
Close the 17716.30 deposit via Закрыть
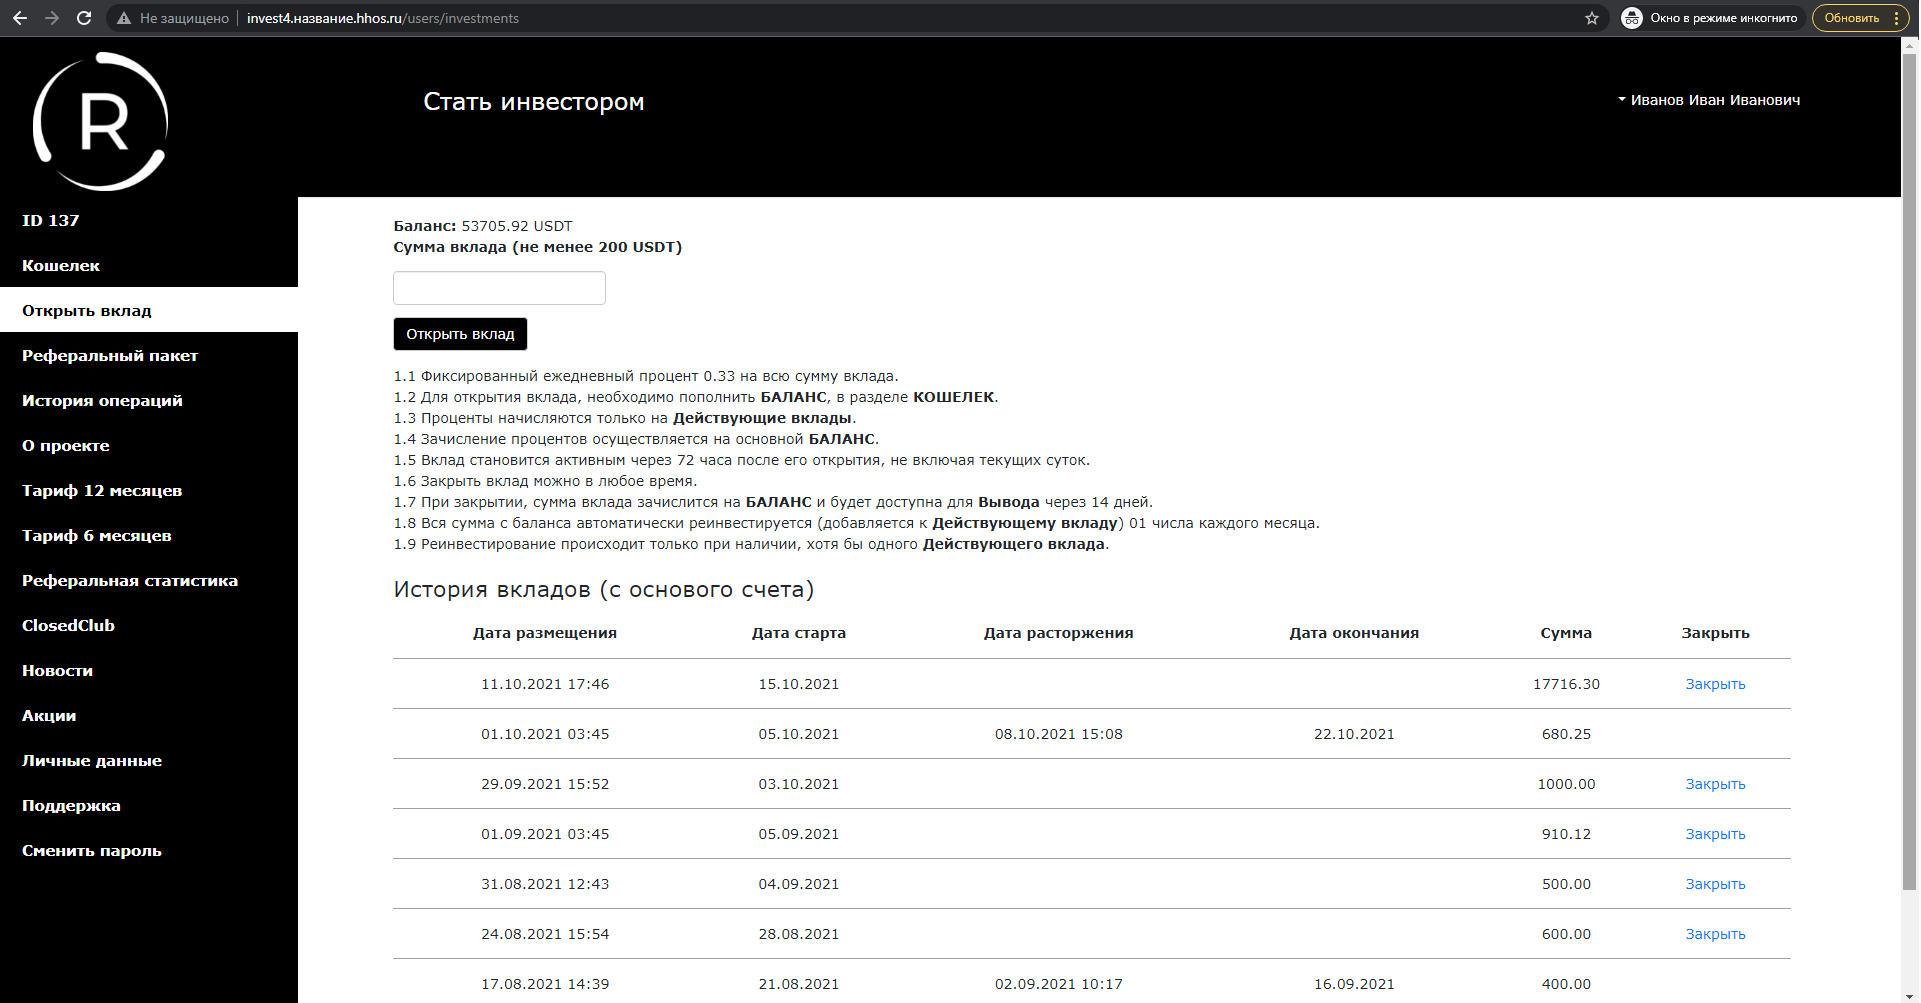click(1715, 684)
